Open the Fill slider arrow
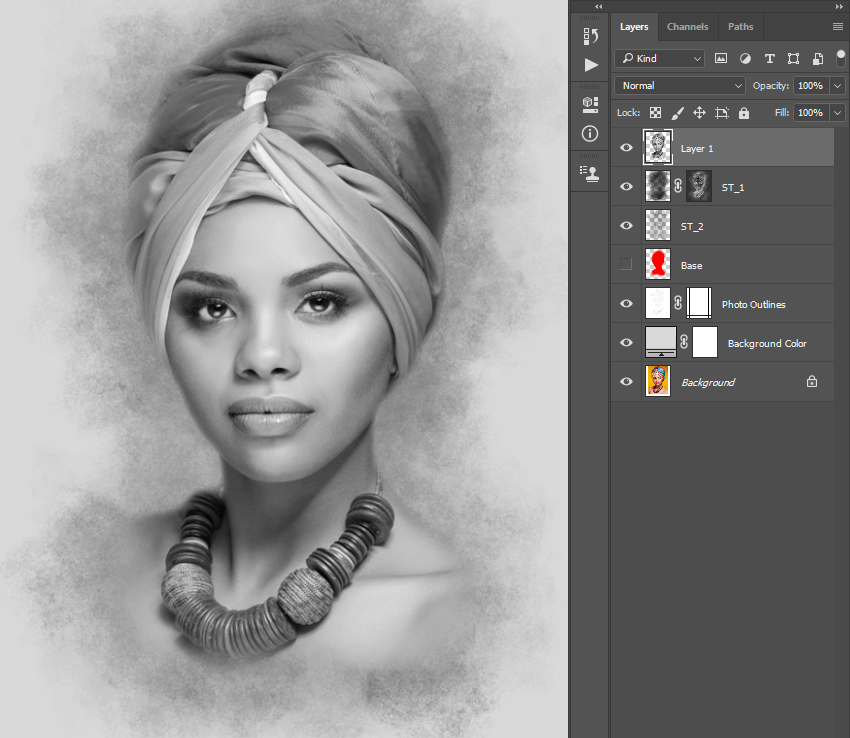850x738 pixels. pyautogui.click(x=838, y=113)
